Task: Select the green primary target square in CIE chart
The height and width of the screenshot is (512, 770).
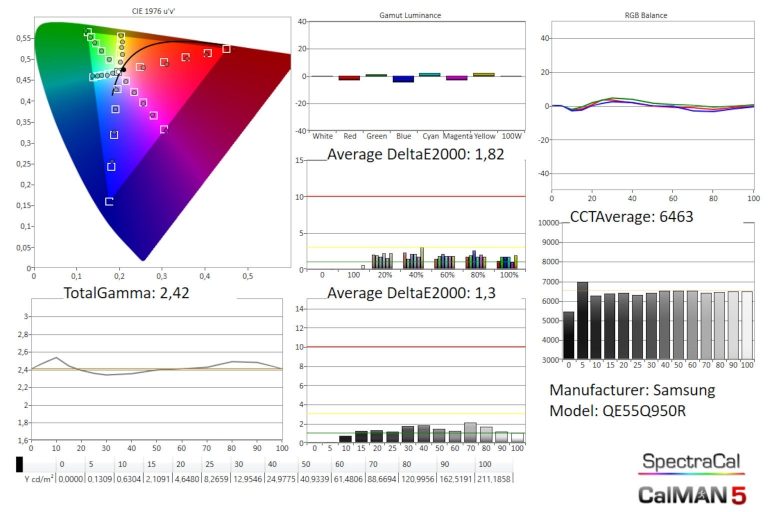Action: click(x=88, y=32)
